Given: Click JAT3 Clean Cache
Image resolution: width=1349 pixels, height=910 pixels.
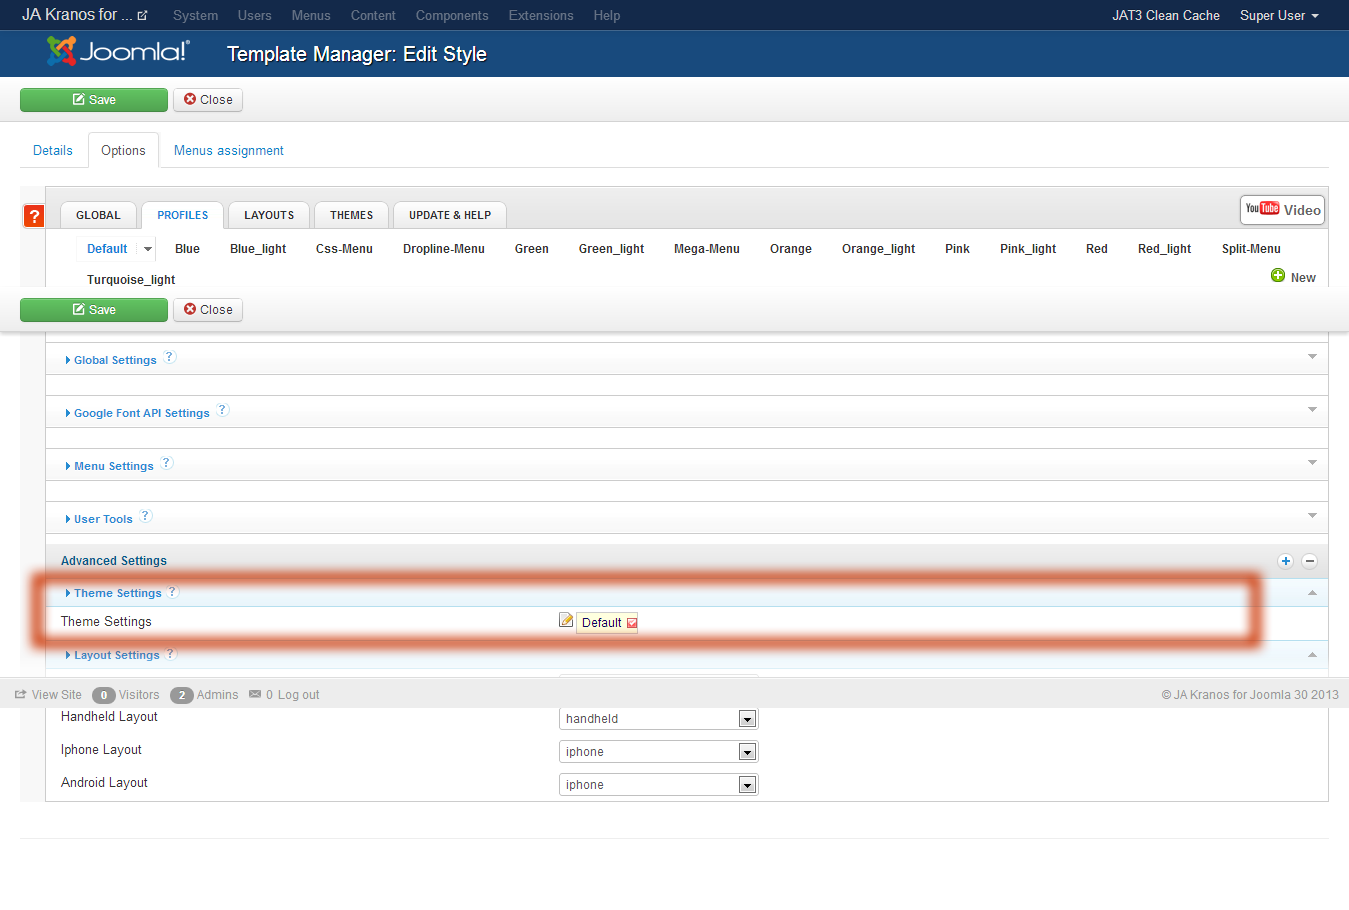Looking at the screenshot, I should pyautogui.click(x=1166, y=16).
